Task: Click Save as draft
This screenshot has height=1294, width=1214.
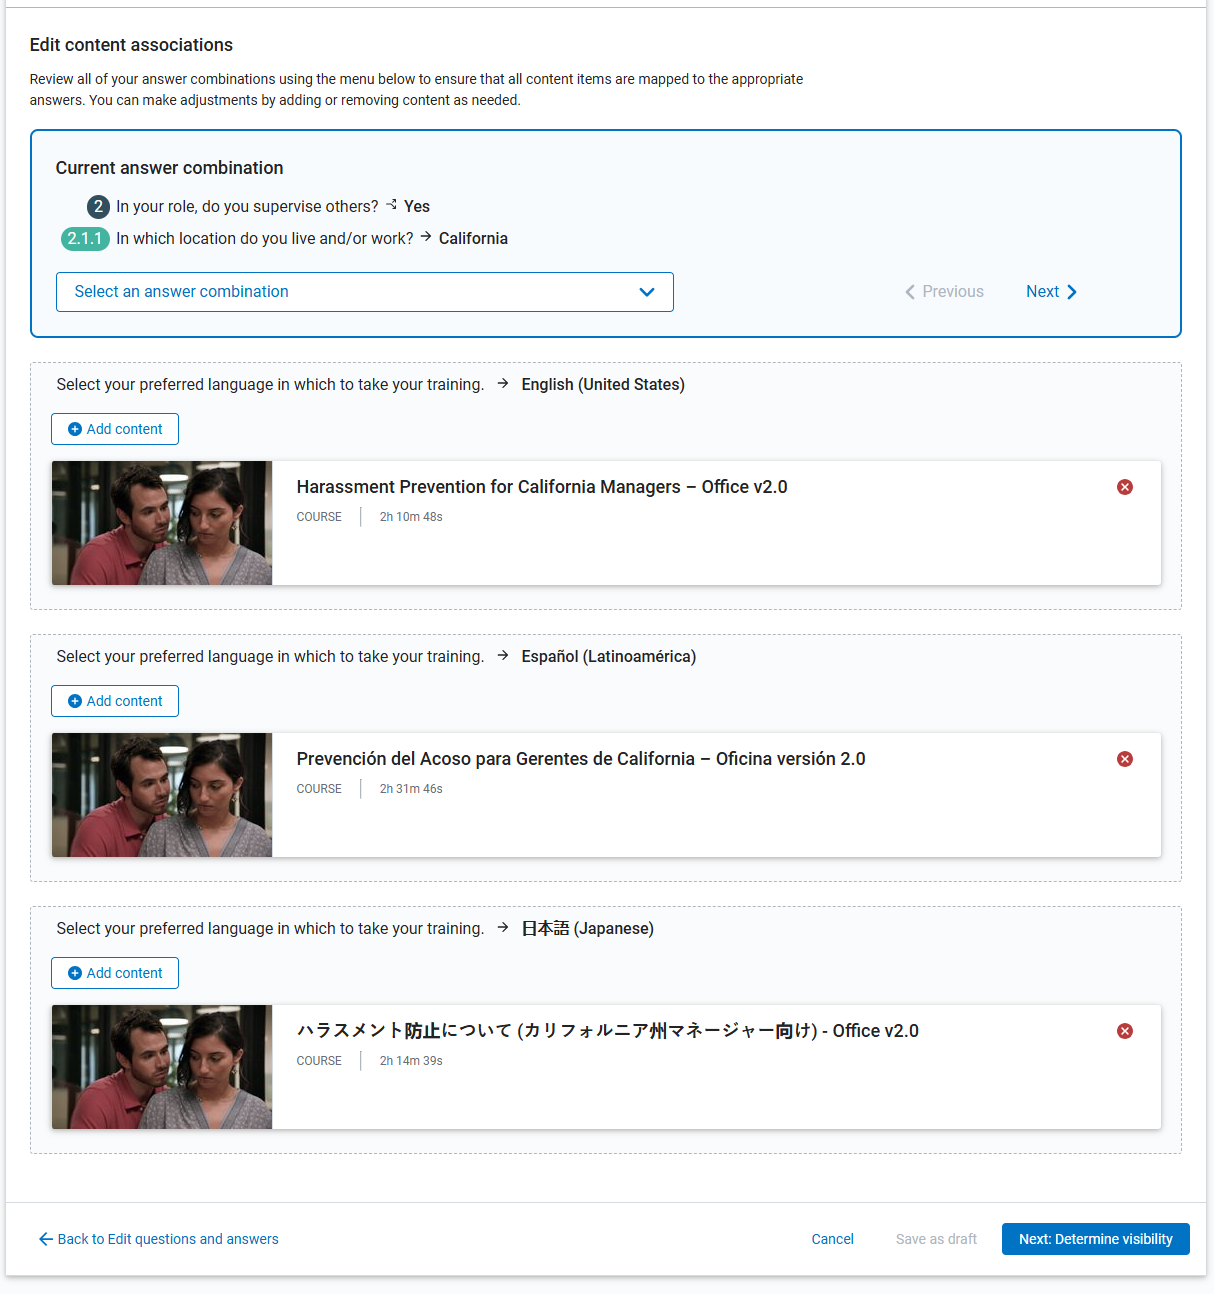Action: tap(936, 1239)
